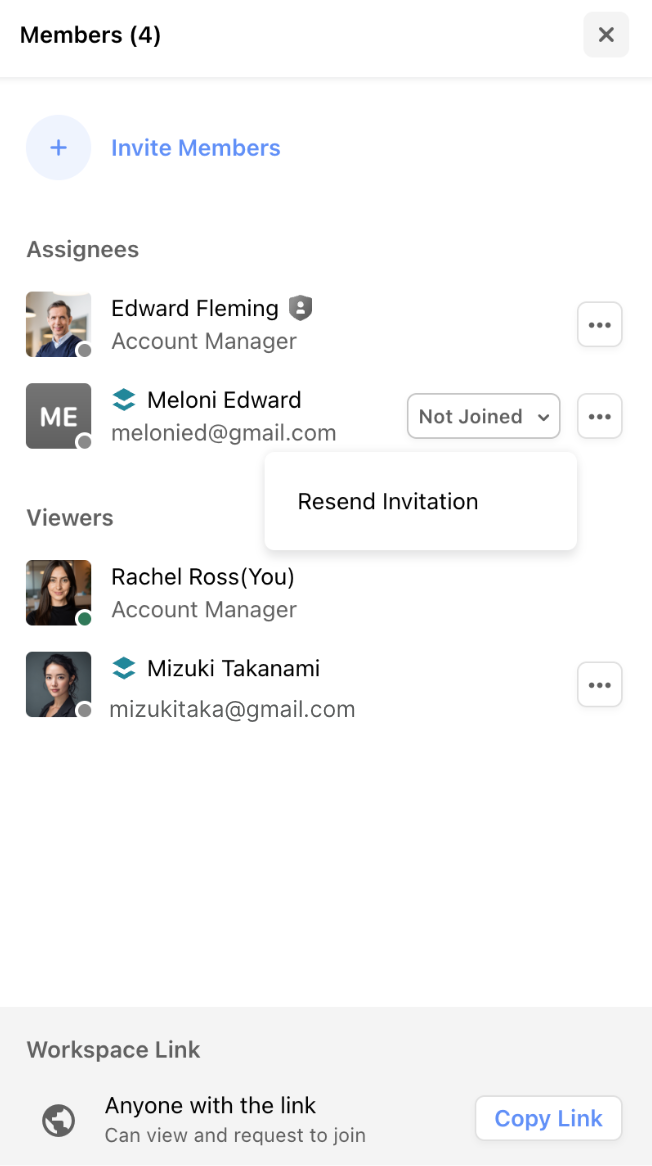This screenshot has height=1166, width=652.
Task: Click the ME initials avatar
Action: [x=58, y=416]
